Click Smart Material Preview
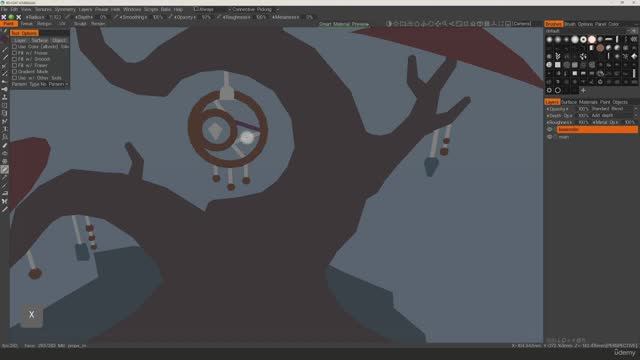Screen dimensions: 640x360 point(344,24)
